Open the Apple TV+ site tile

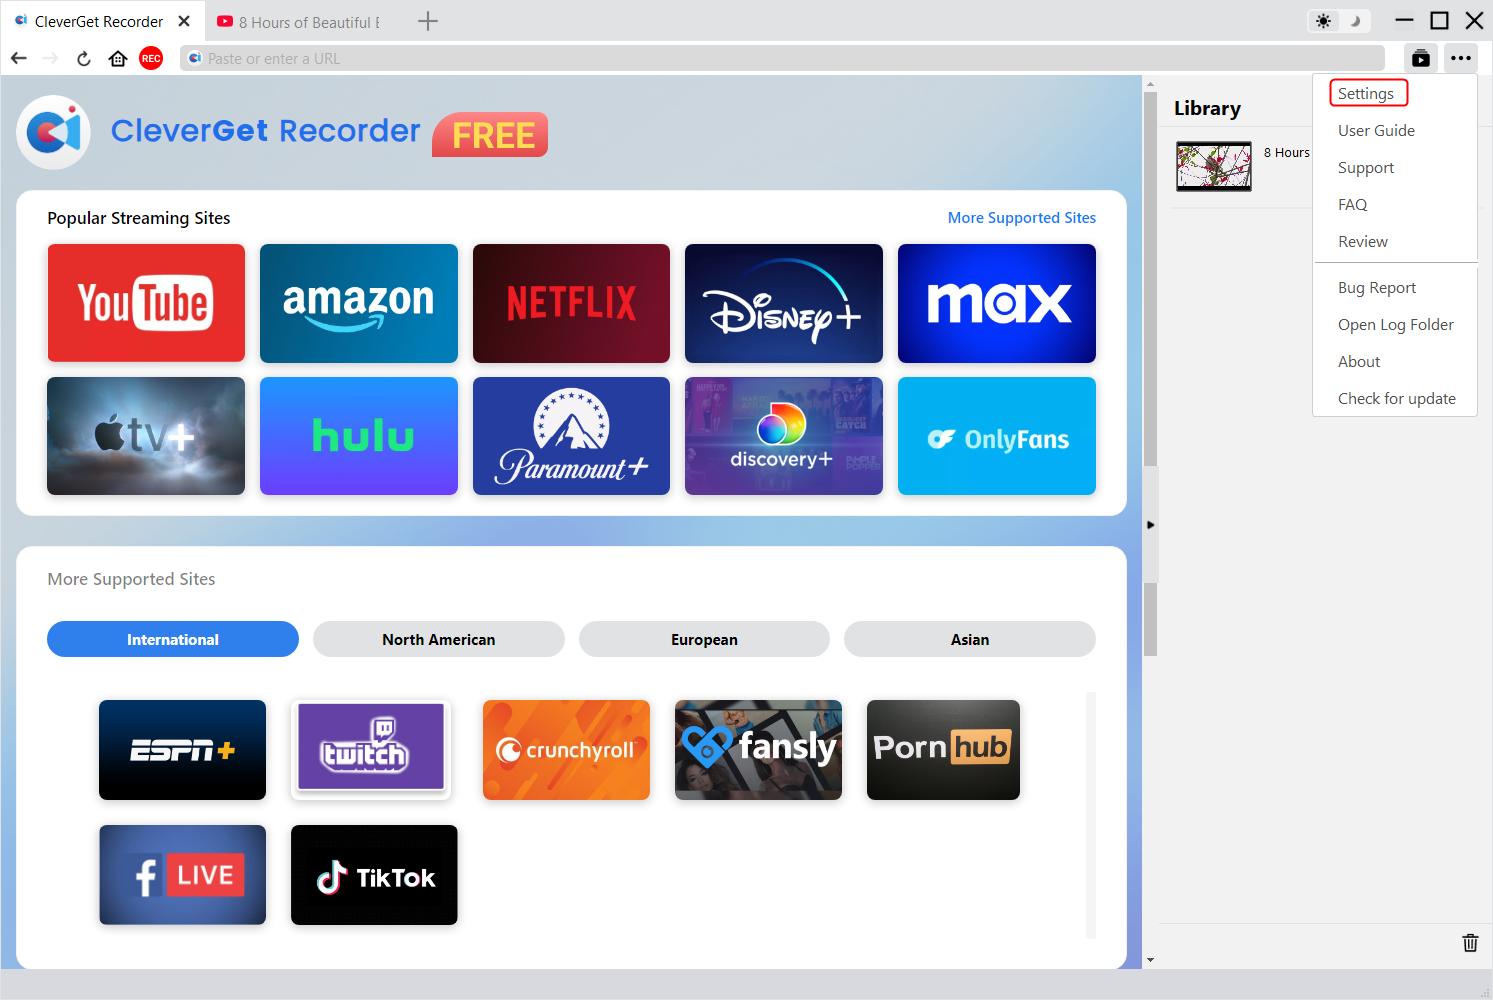point(146,436)
